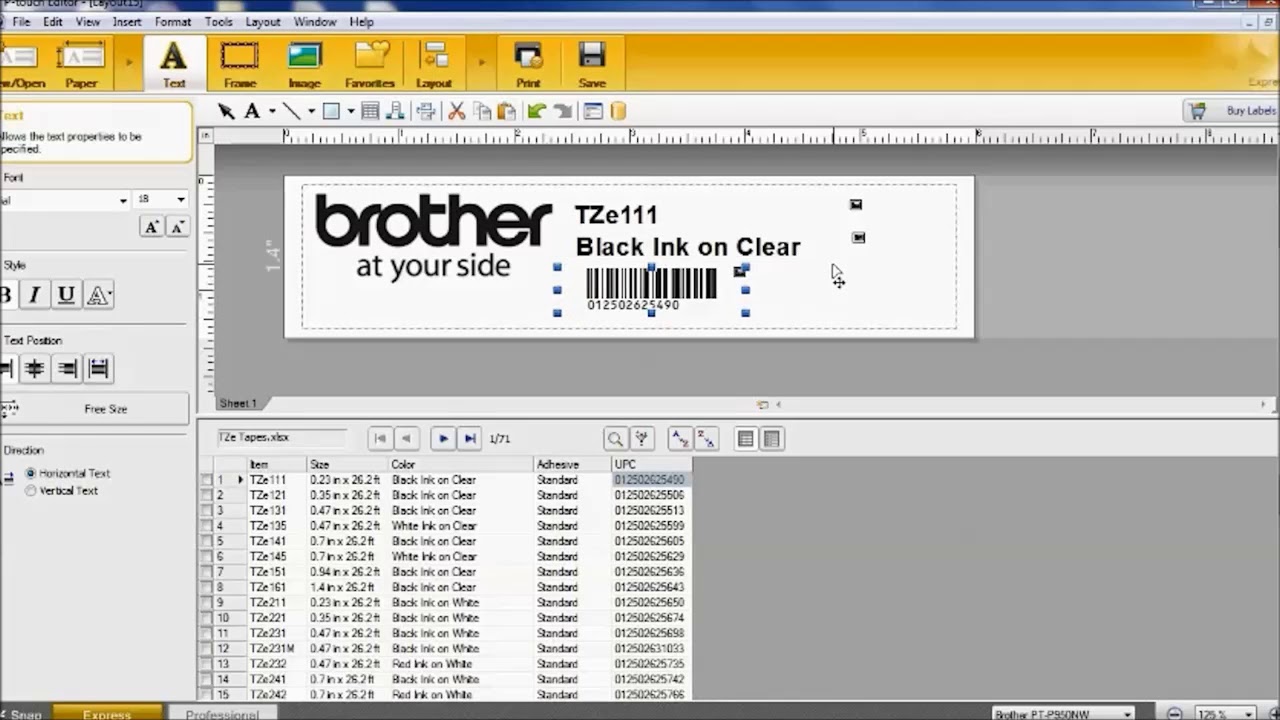Go to next database record

[x=443, y=439]
